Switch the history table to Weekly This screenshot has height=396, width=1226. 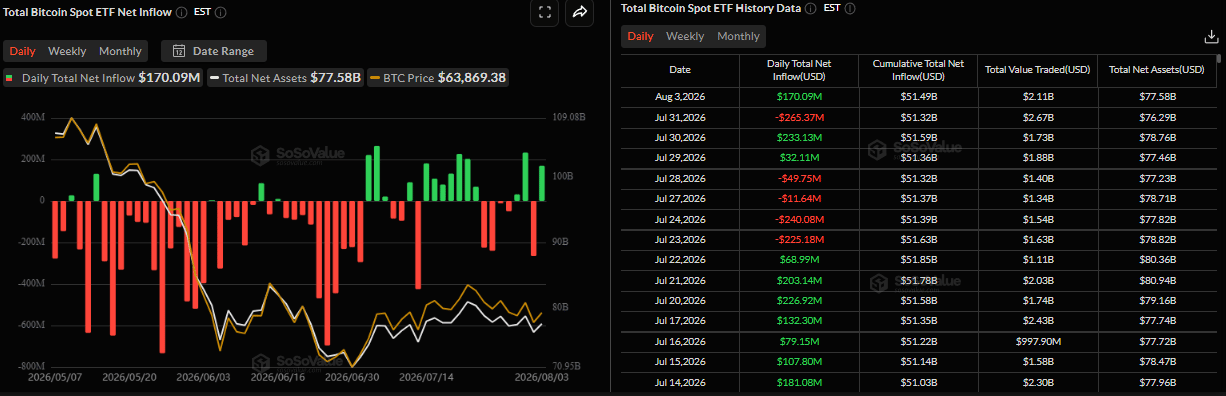685,36
